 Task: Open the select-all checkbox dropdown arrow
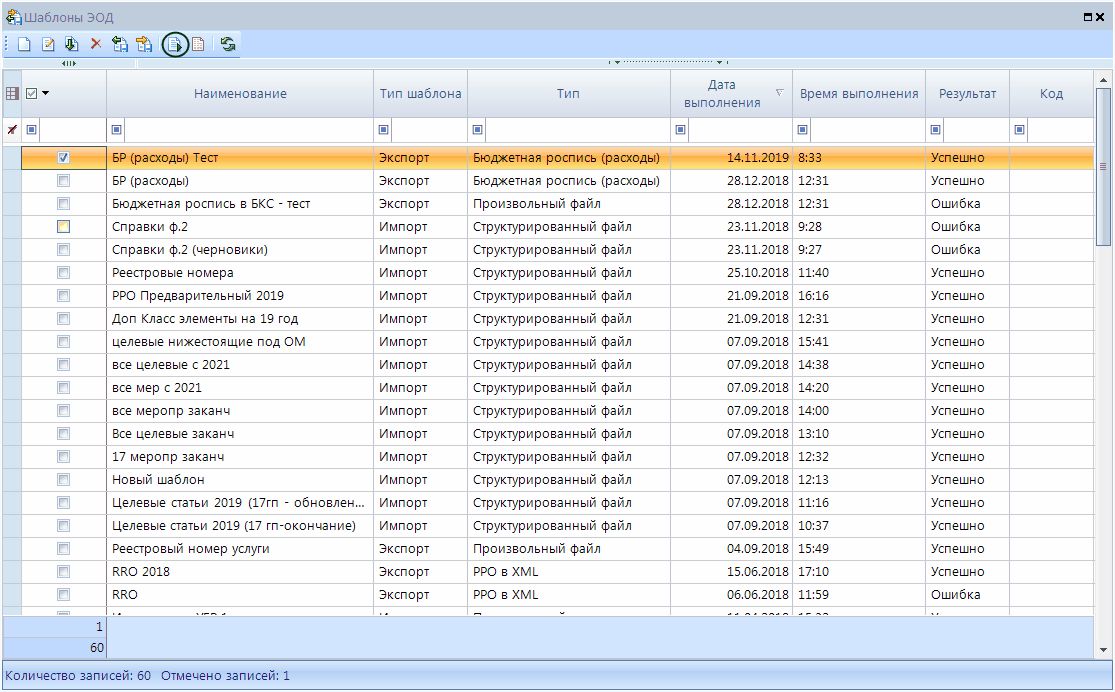pos(45,94)
